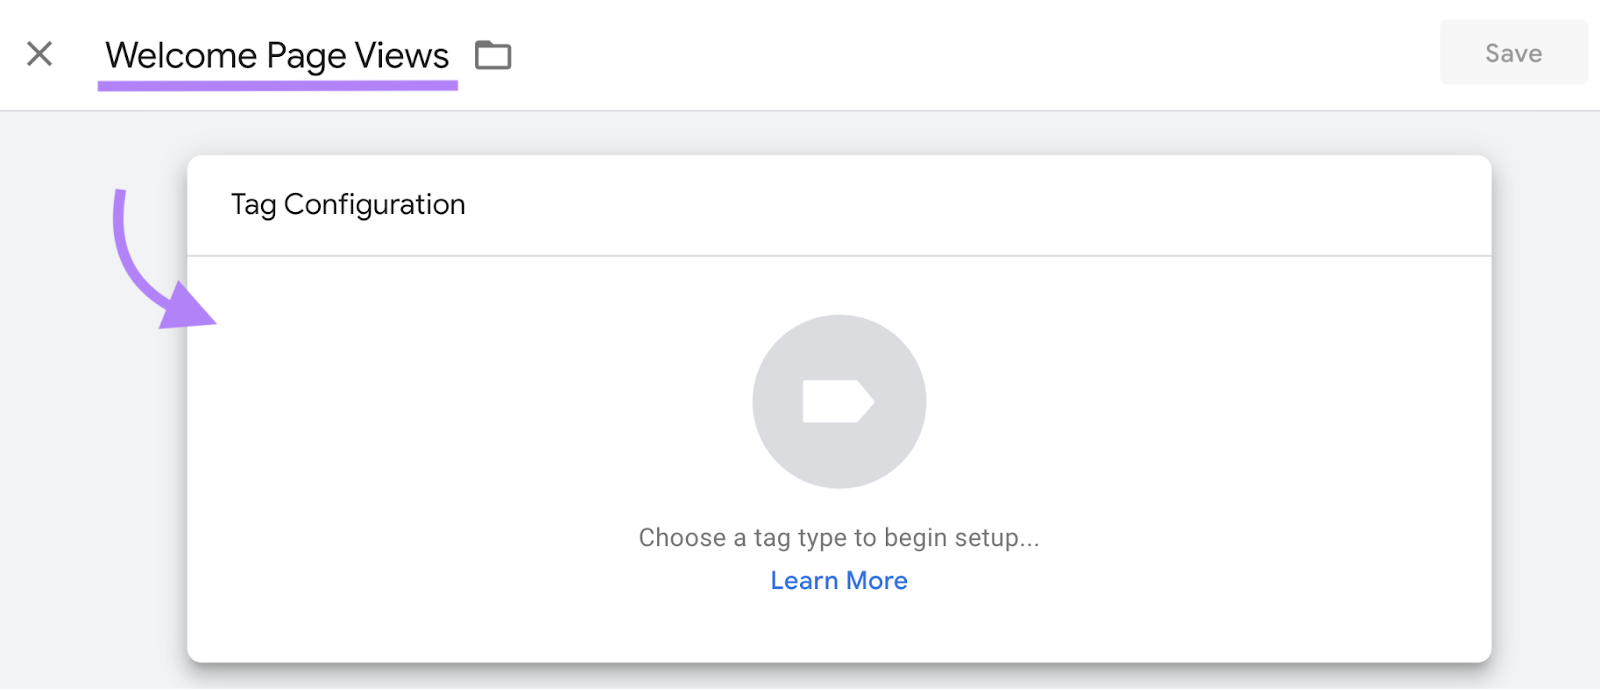Dismiss the editor with the top-left X
The width and height of the screenshot is (1600, 690).
pos(40,54)
